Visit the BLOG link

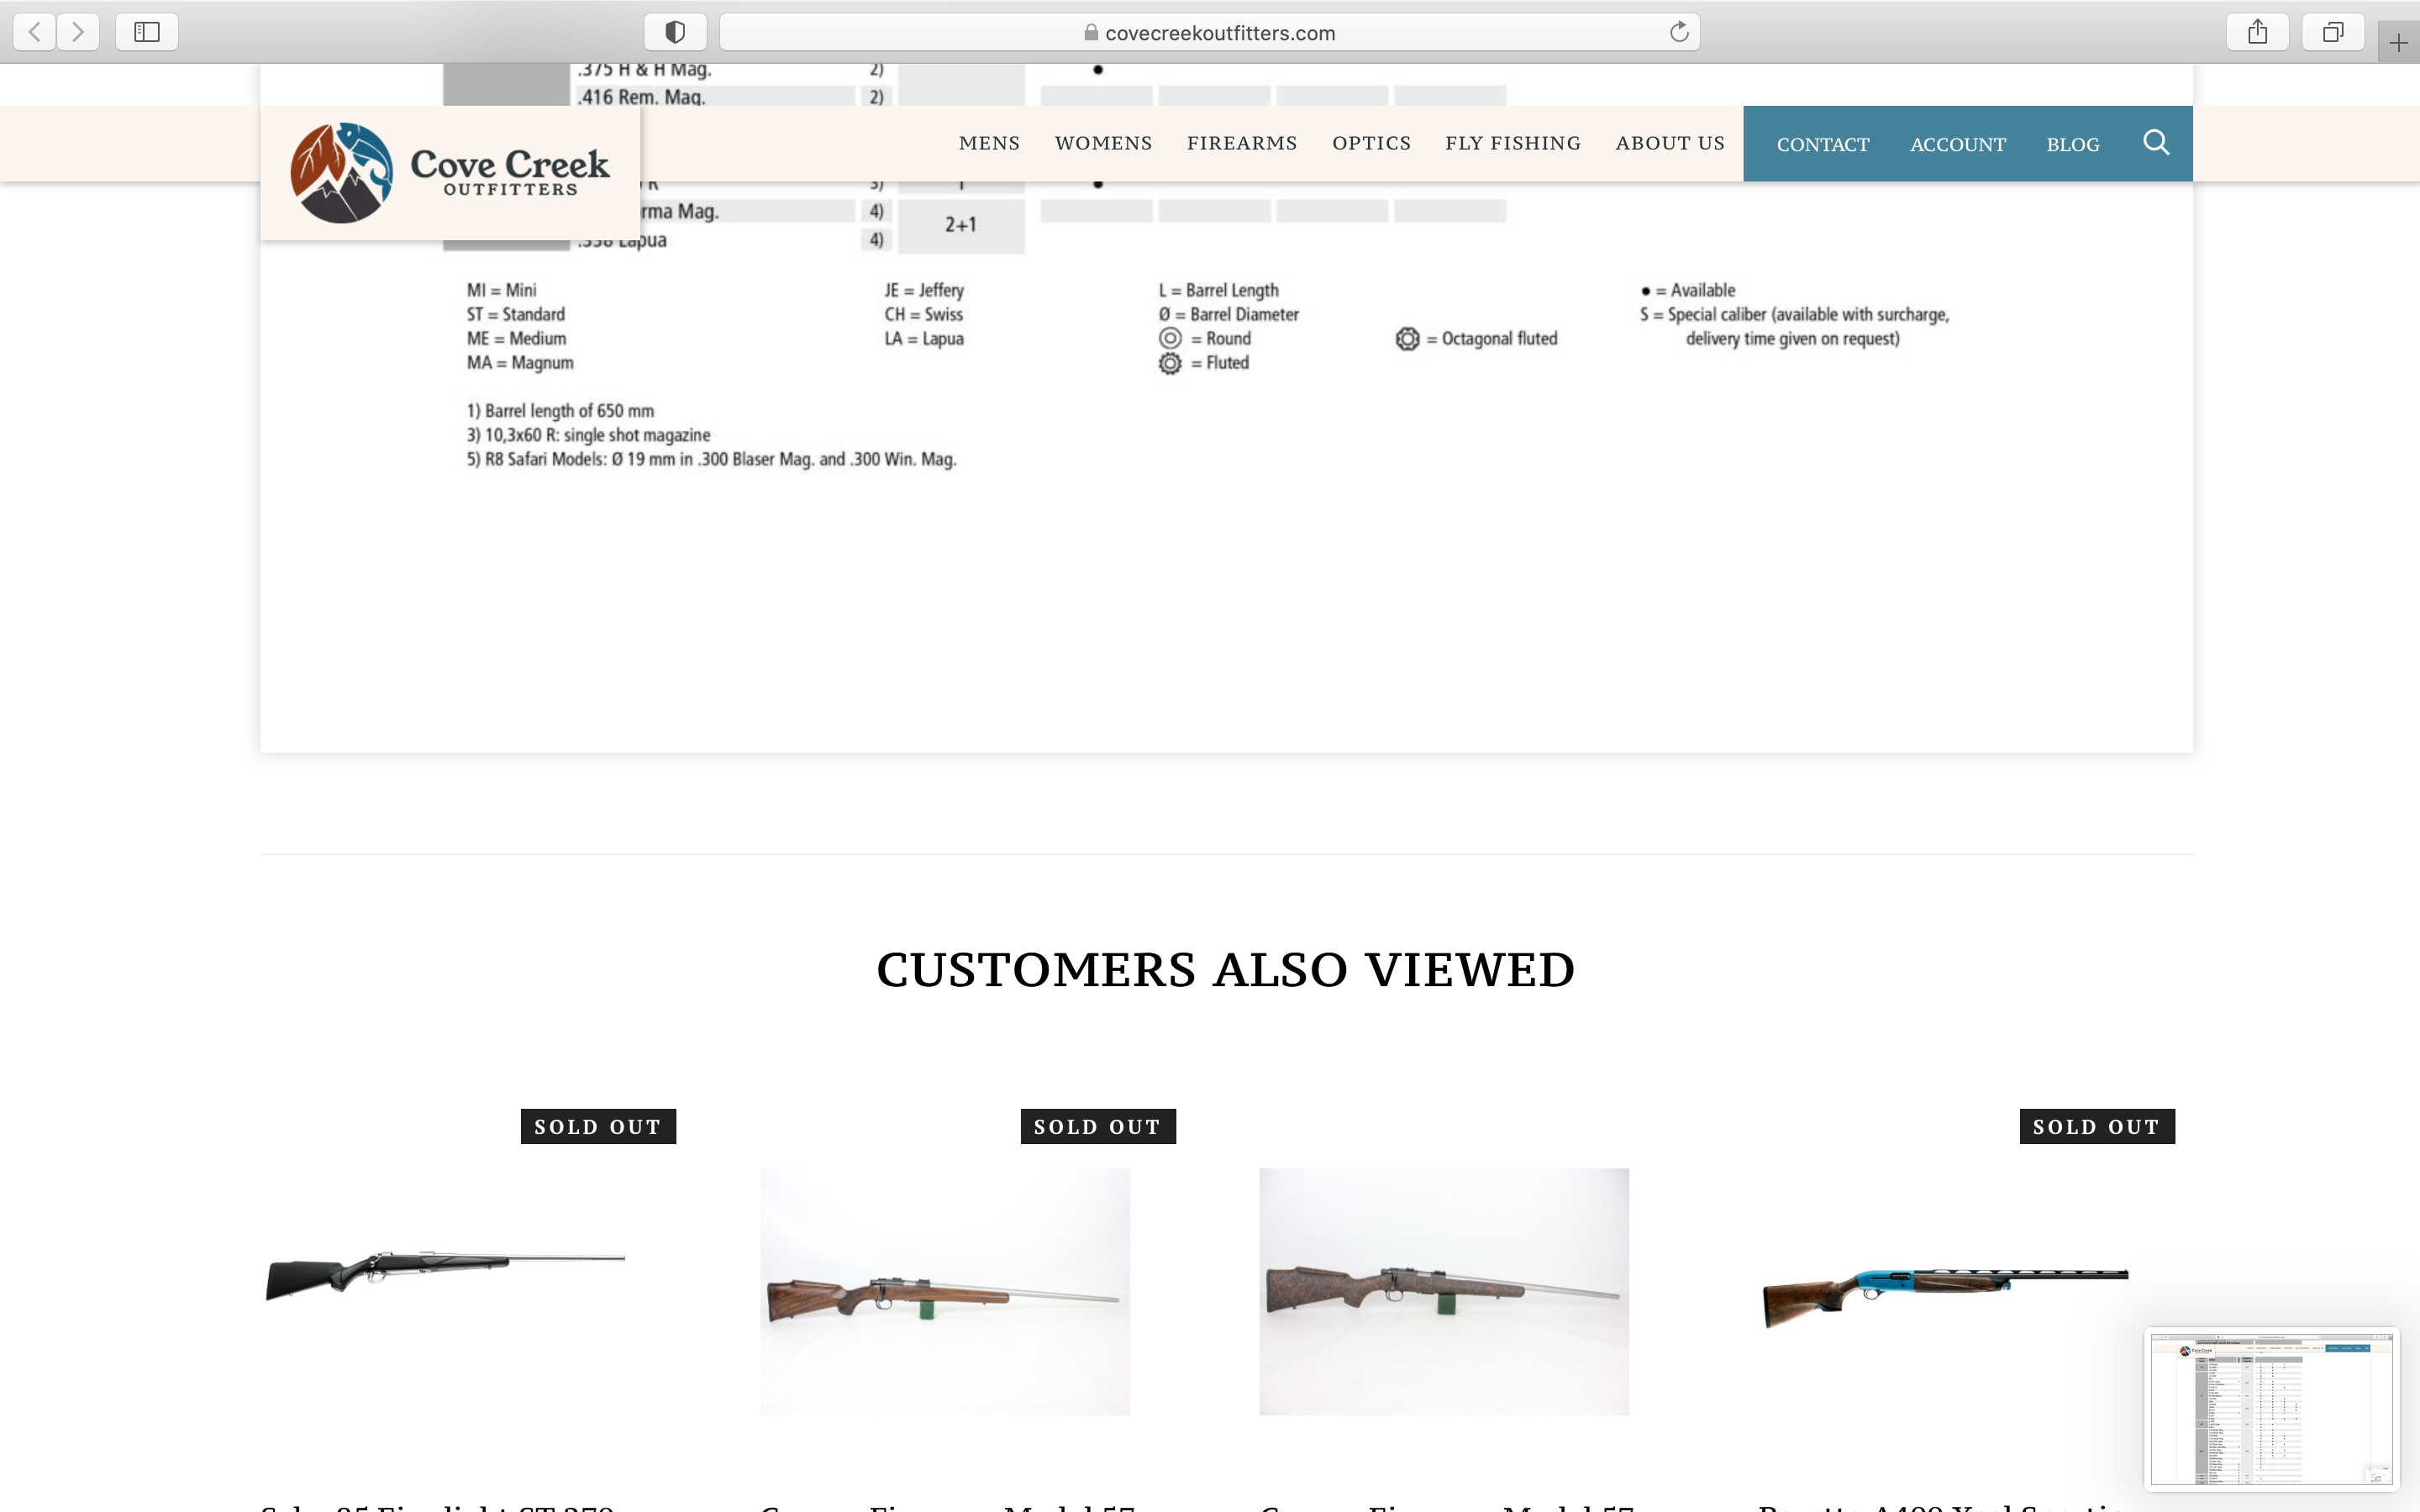pos(2072,144)
